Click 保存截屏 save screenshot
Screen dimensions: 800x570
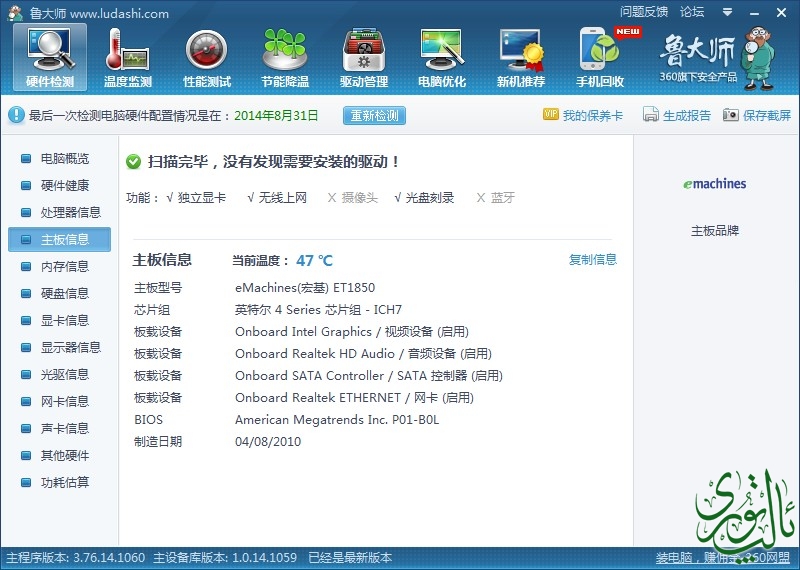[767, 116]
